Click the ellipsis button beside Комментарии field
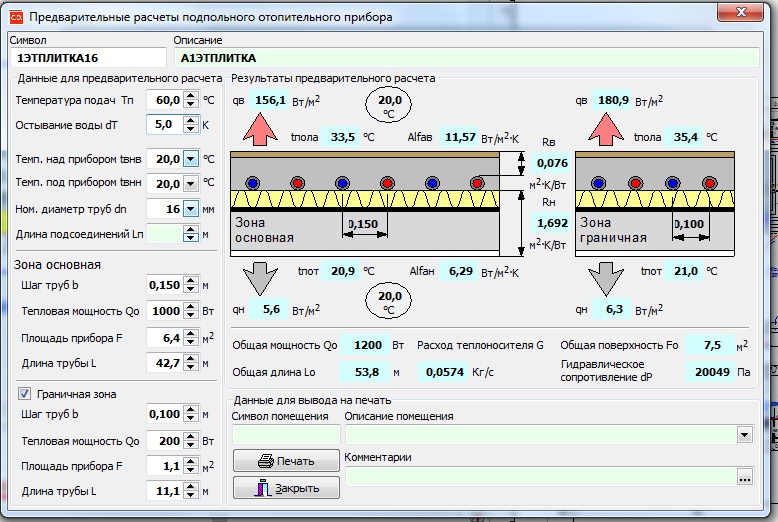 tap(743, 478)
